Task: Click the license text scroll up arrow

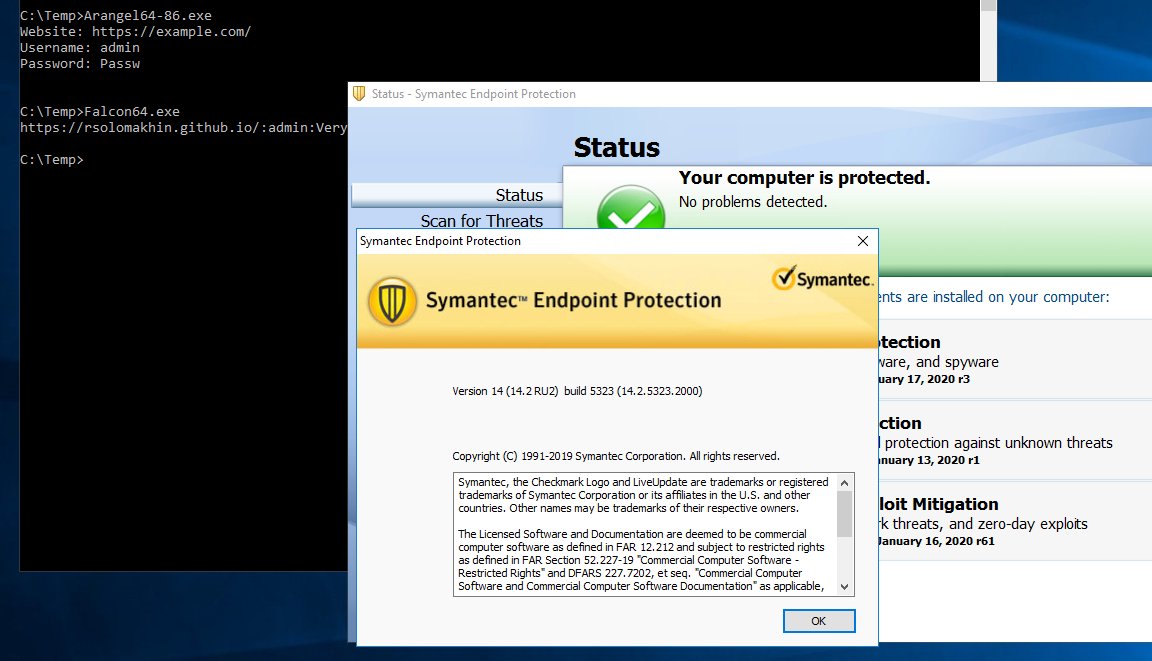Action: coord(844,483)
